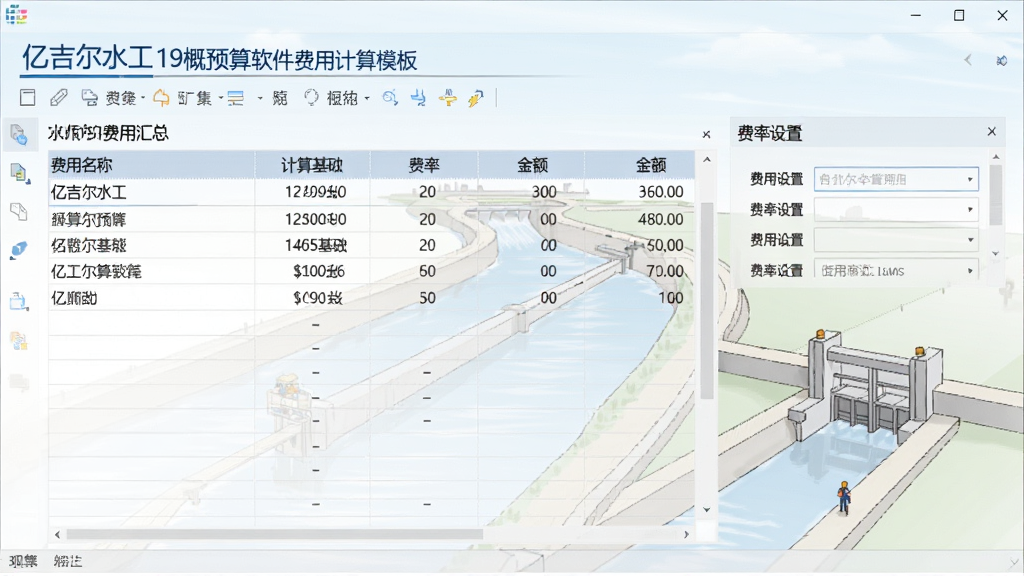This screenshot has width=1024, height=576.
Task: Expand the first 费用设置 combo box
Action: pyautogui.click(x=896, y=179)
